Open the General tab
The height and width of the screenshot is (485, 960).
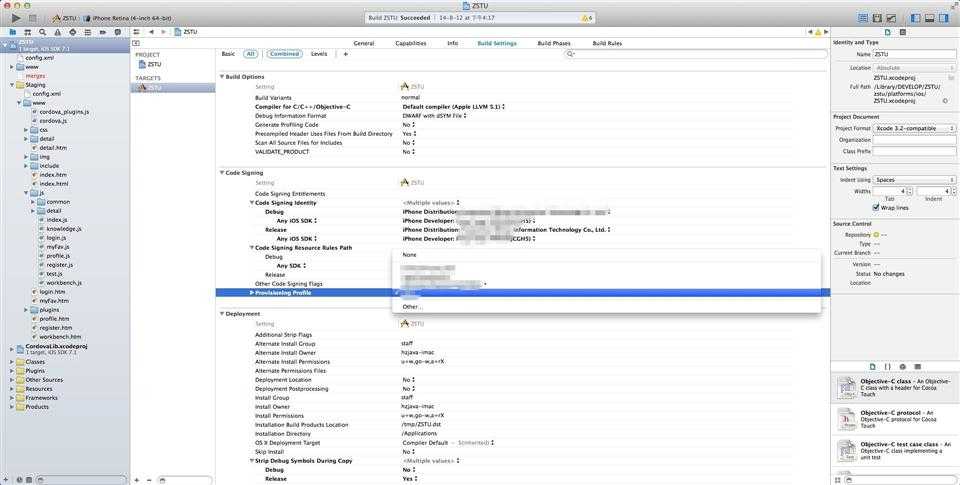click(364, 43)
